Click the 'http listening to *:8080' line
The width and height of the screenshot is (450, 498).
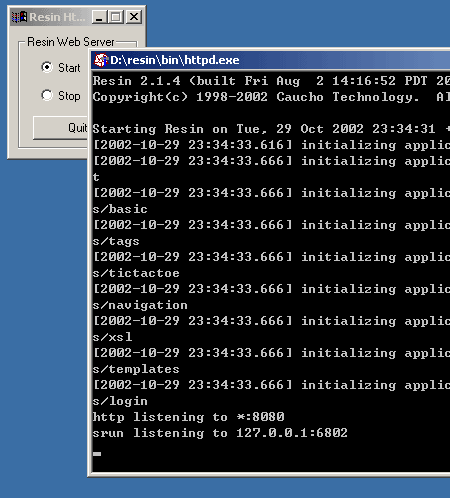tap(188, 417)
